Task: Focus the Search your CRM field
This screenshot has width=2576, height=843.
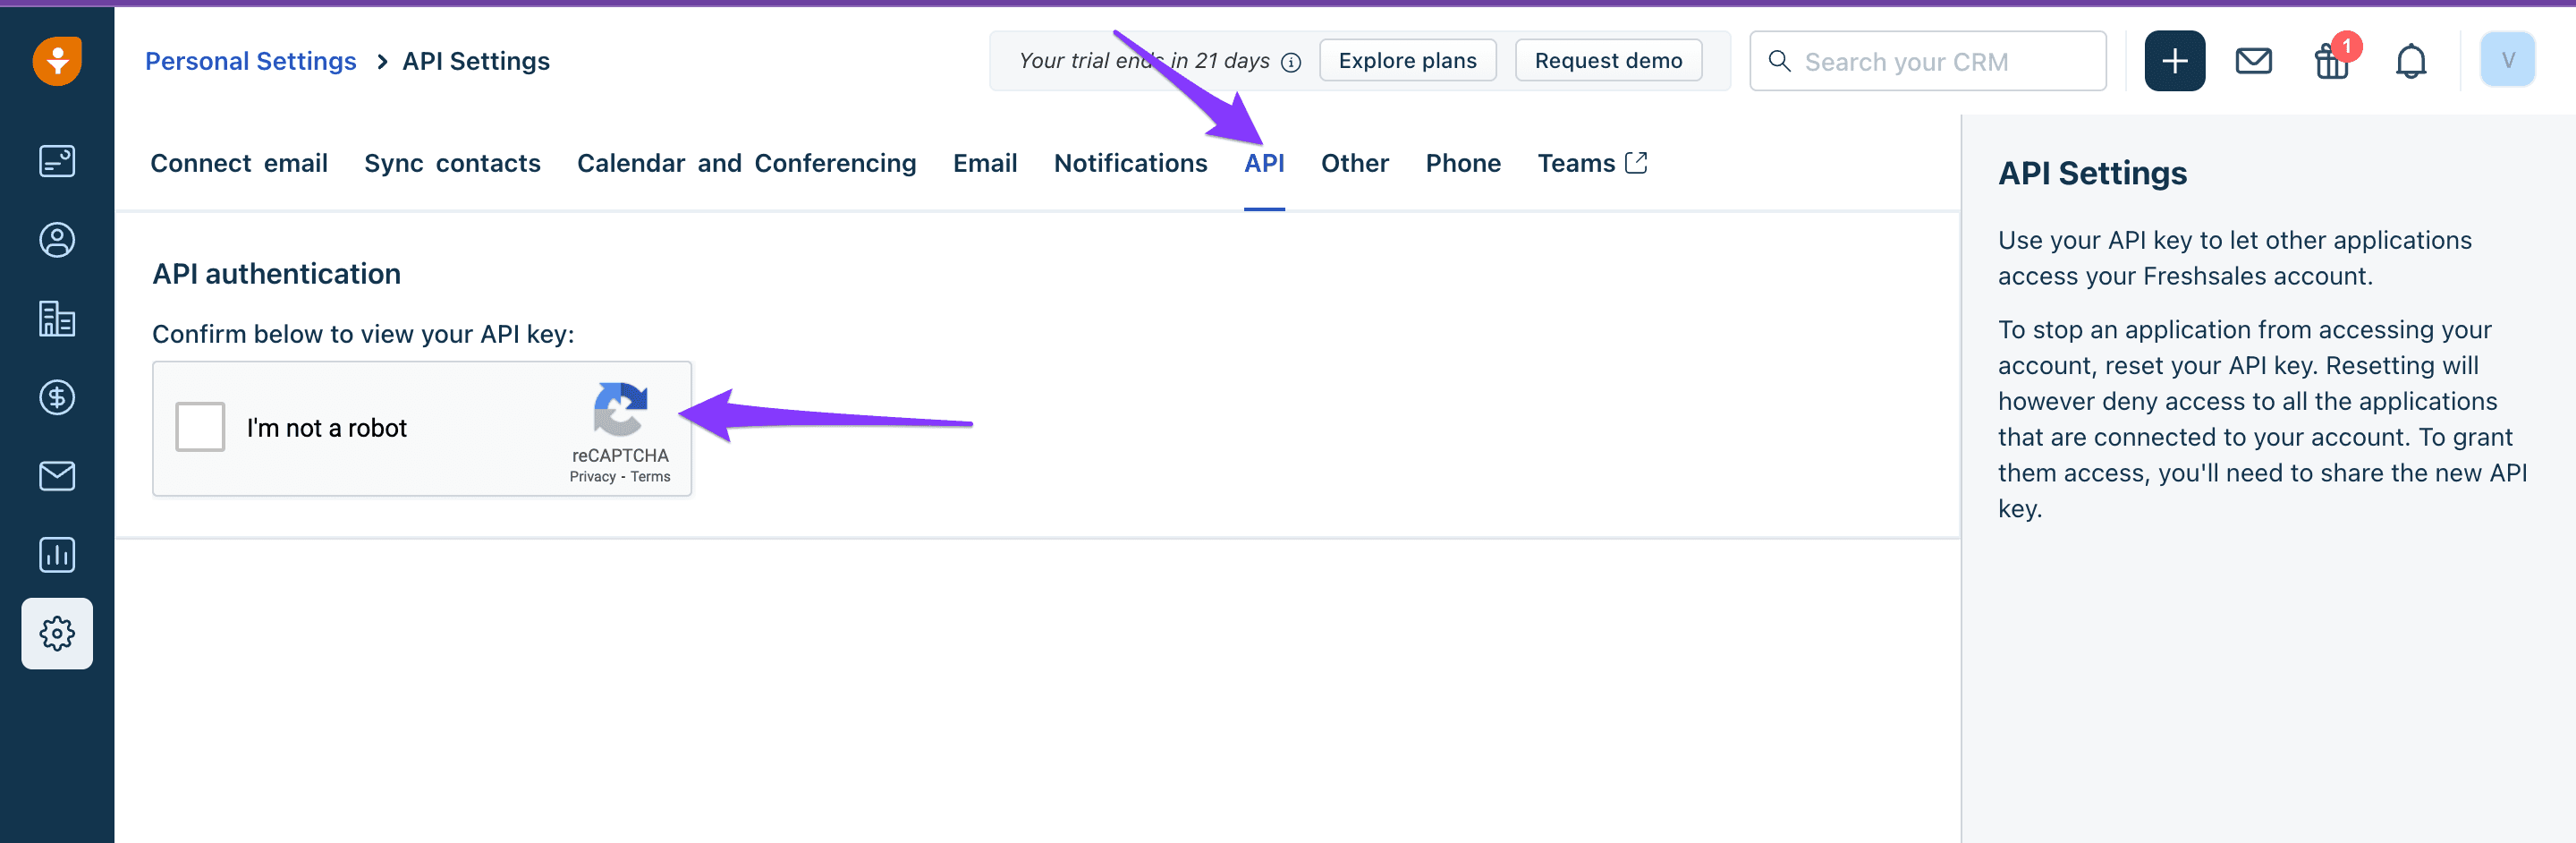Action: point(1927,61)
